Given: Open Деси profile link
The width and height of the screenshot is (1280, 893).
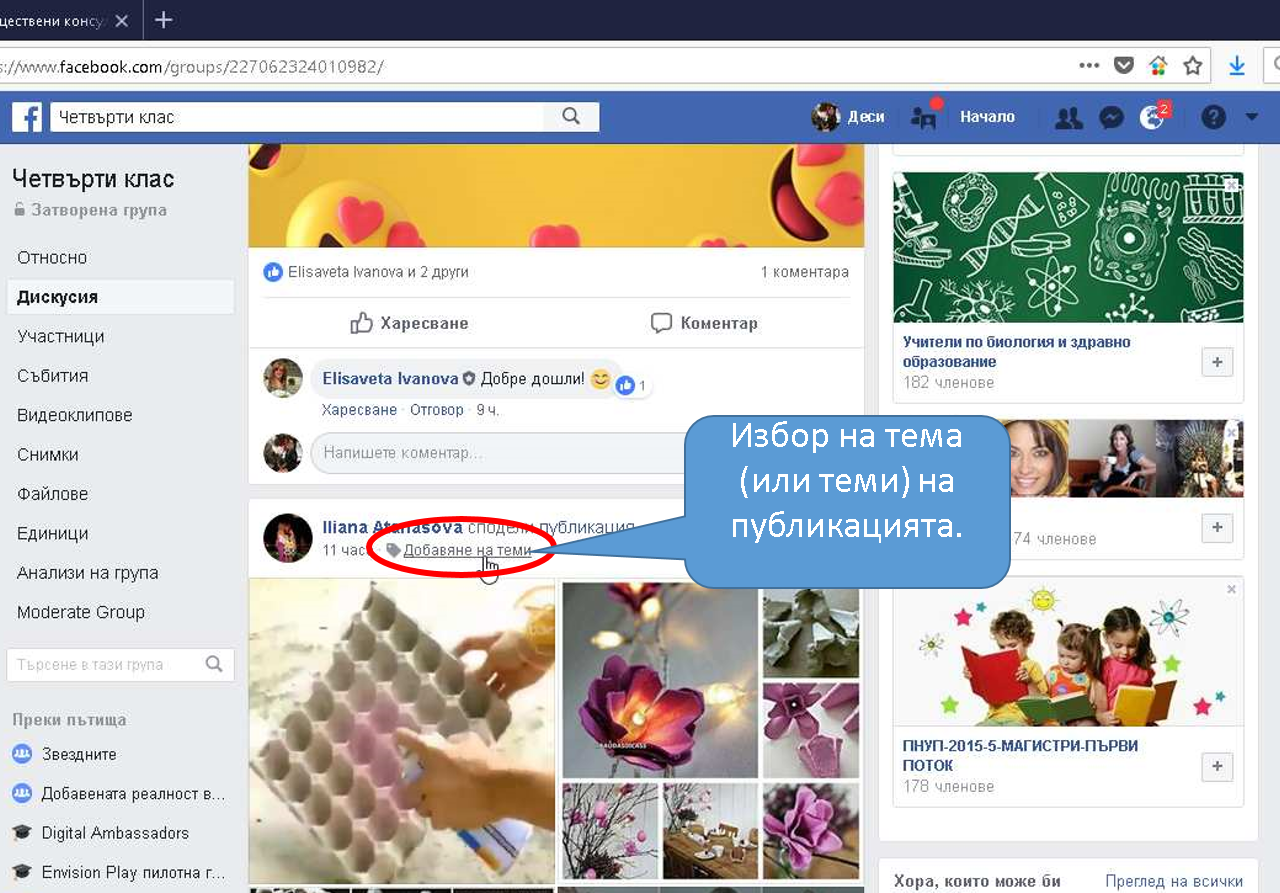Looking at the screenshot, I should pyautogui.click(x=866, y=117).
